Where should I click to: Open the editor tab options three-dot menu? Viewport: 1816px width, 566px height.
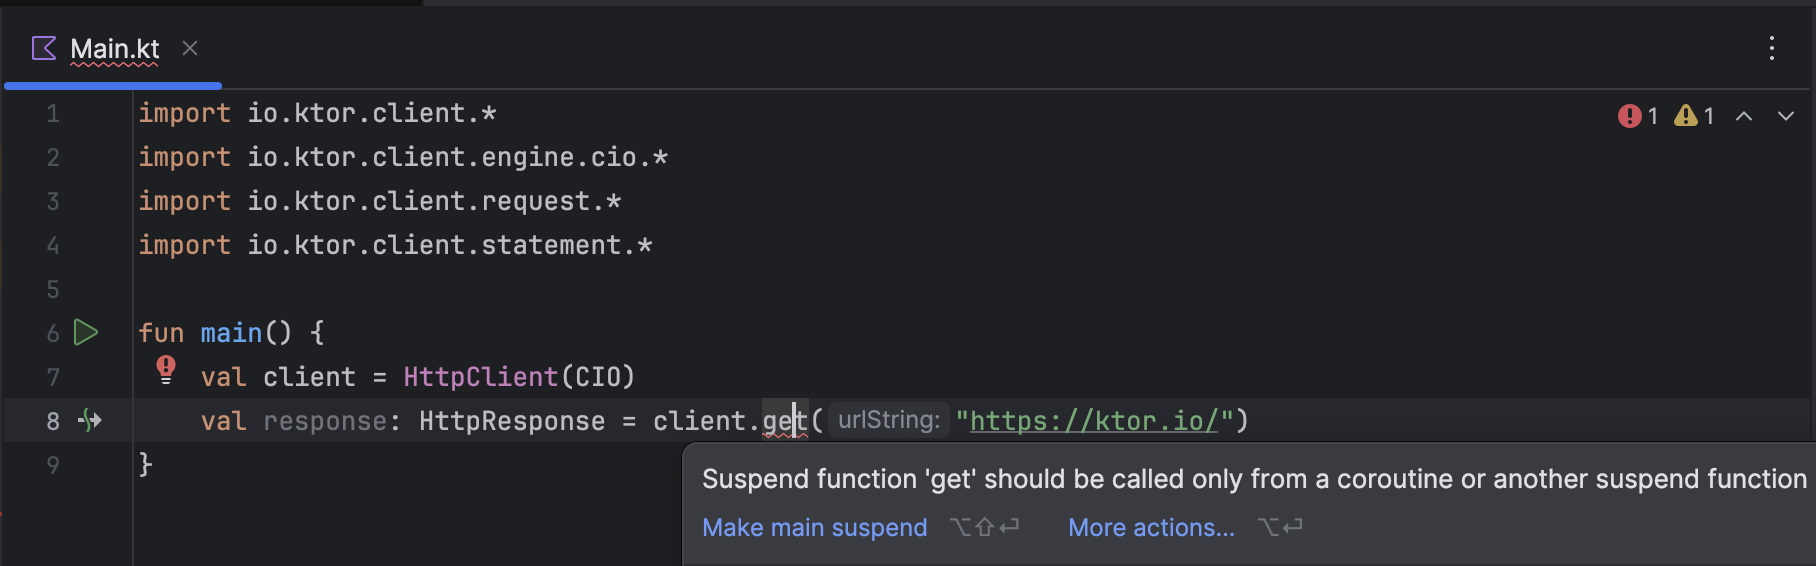(x=1771, y=48)
